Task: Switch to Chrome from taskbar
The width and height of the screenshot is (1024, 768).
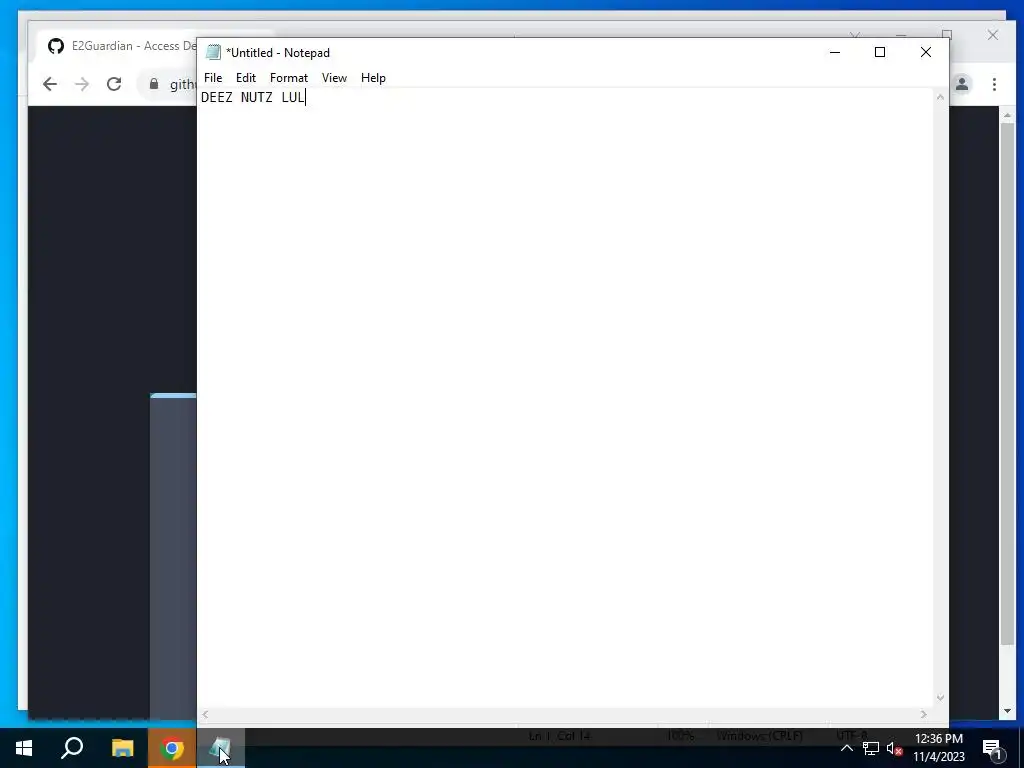Action: [171, 748]
